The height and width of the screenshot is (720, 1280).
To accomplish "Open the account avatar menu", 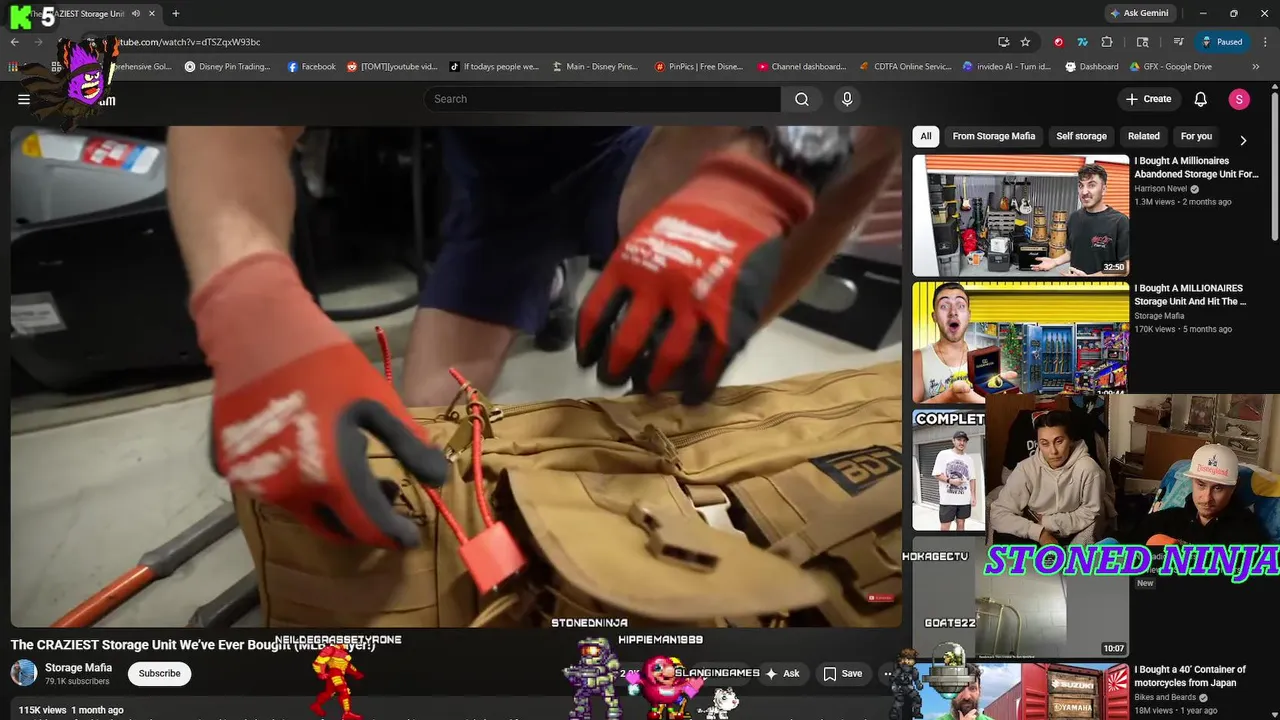I will pyautogui.click(x=1239, y=99).
